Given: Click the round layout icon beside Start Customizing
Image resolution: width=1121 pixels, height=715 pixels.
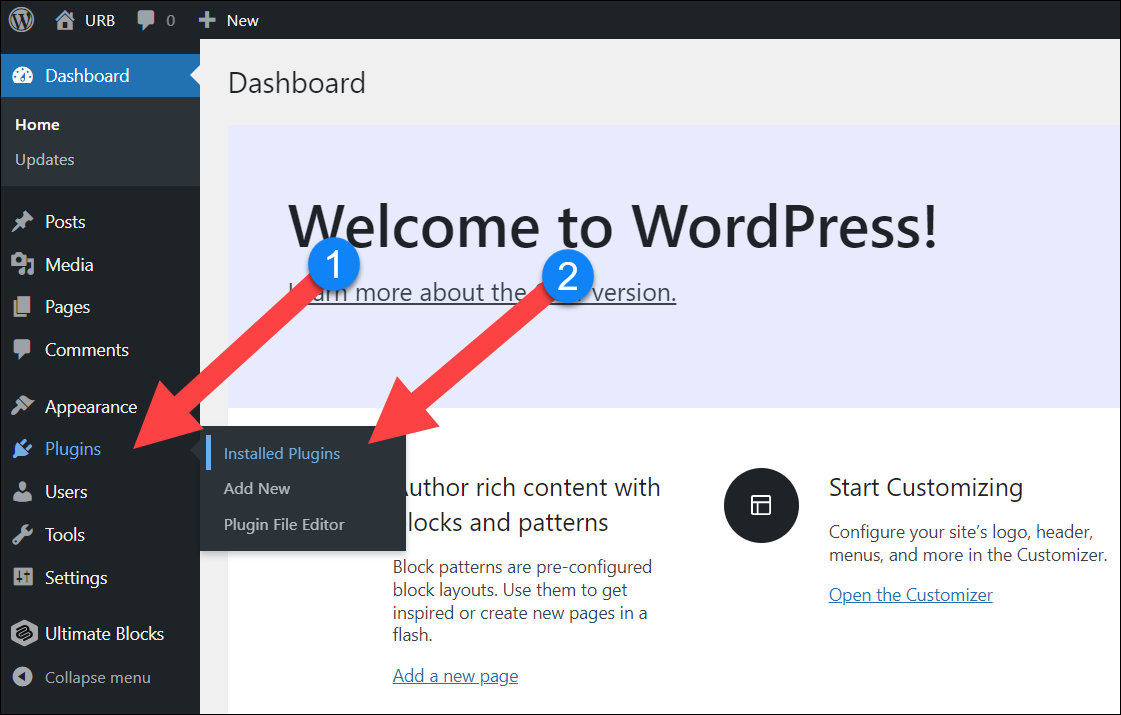Looking at the screenshot, I should click(761, 505).
